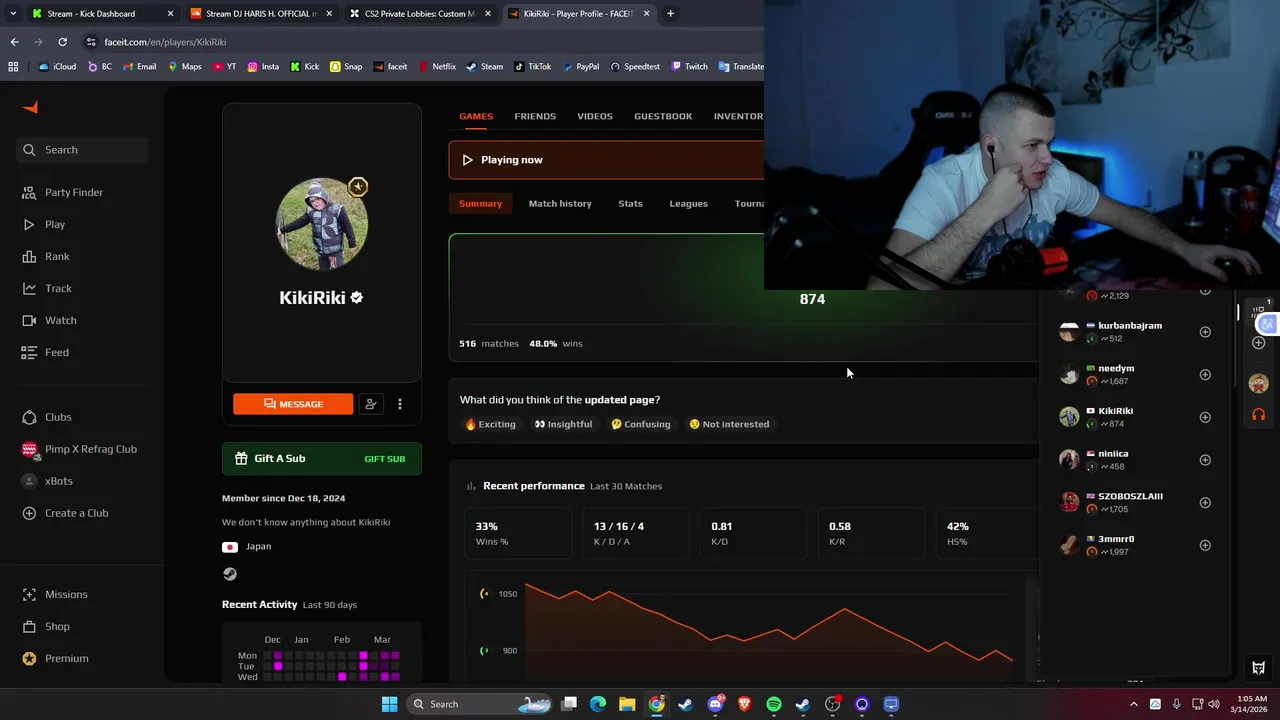The width and height of the screenshot is (1280, 720).
Task: Show hidden system tray icons
Action: point(1133,704)
